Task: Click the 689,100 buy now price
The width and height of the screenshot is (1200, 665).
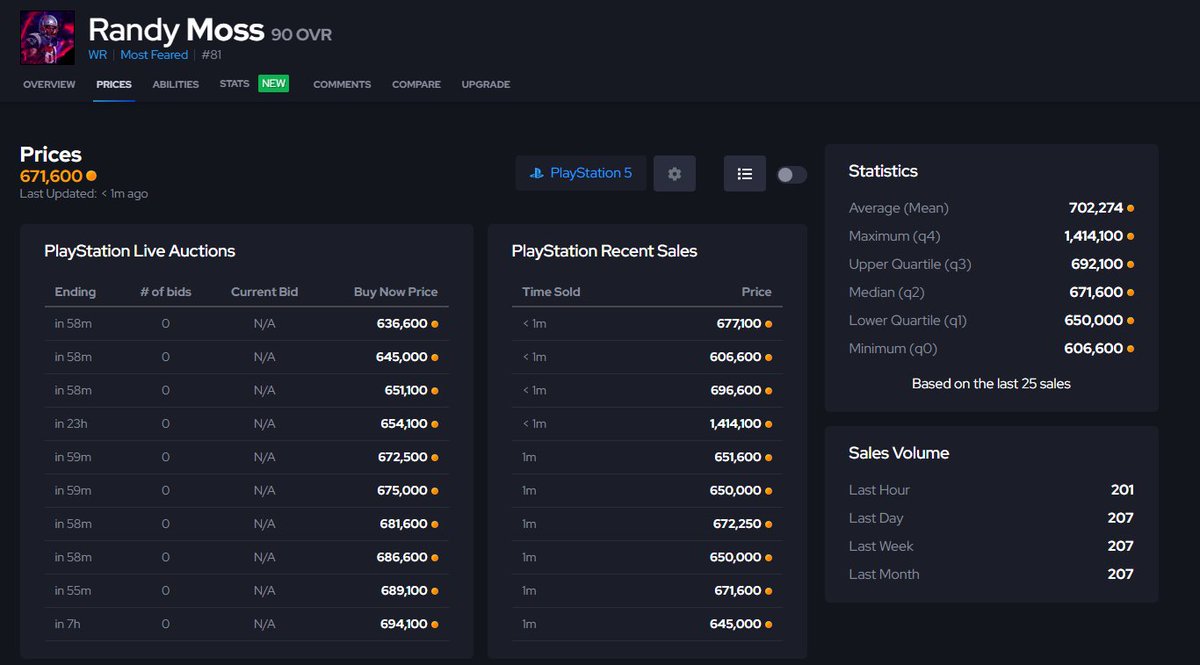Action: click(x=403, y=591)
